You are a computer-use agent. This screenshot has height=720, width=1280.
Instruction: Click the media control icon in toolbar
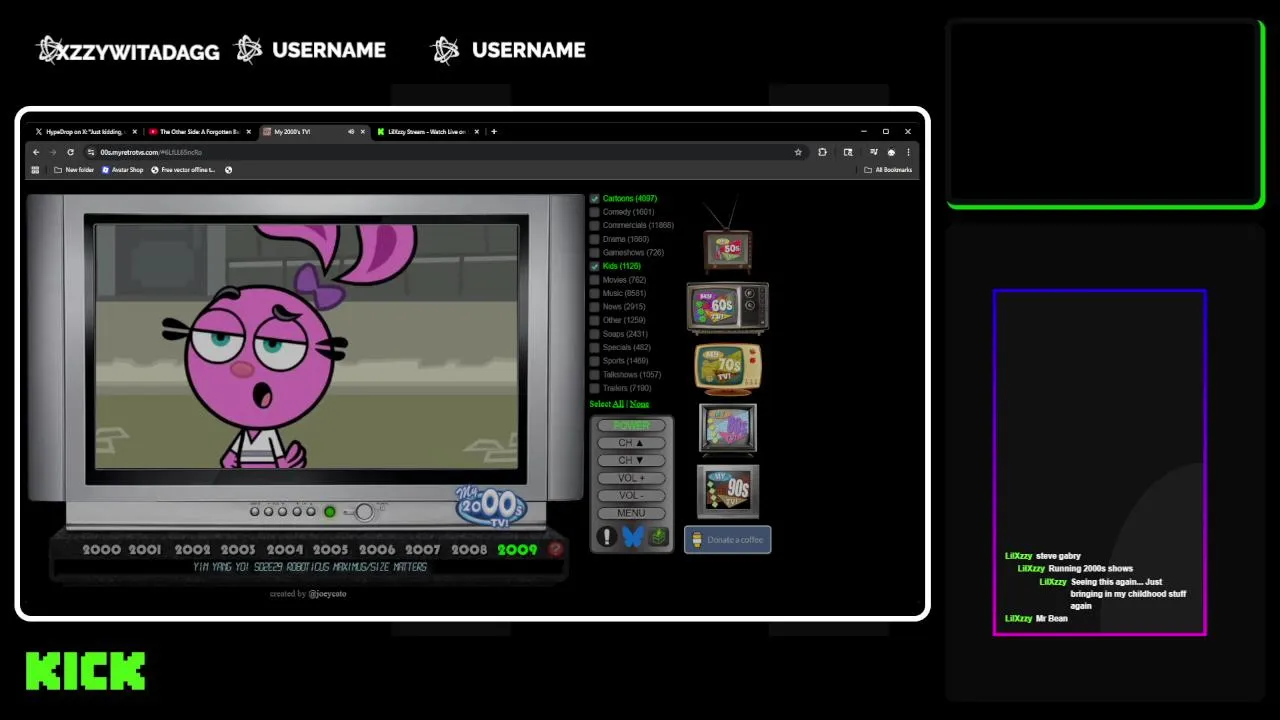tap(873, 152)
